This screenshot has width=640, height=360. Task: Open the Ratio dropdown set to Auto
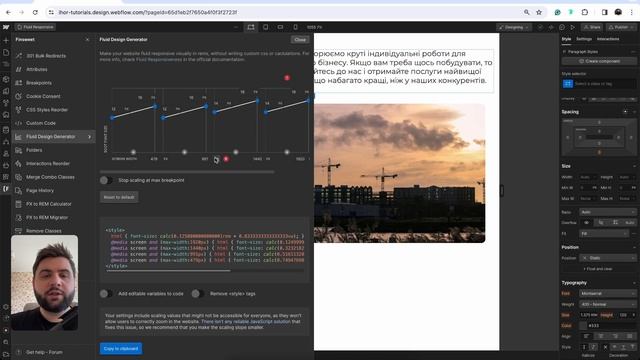tap(607, 212)
